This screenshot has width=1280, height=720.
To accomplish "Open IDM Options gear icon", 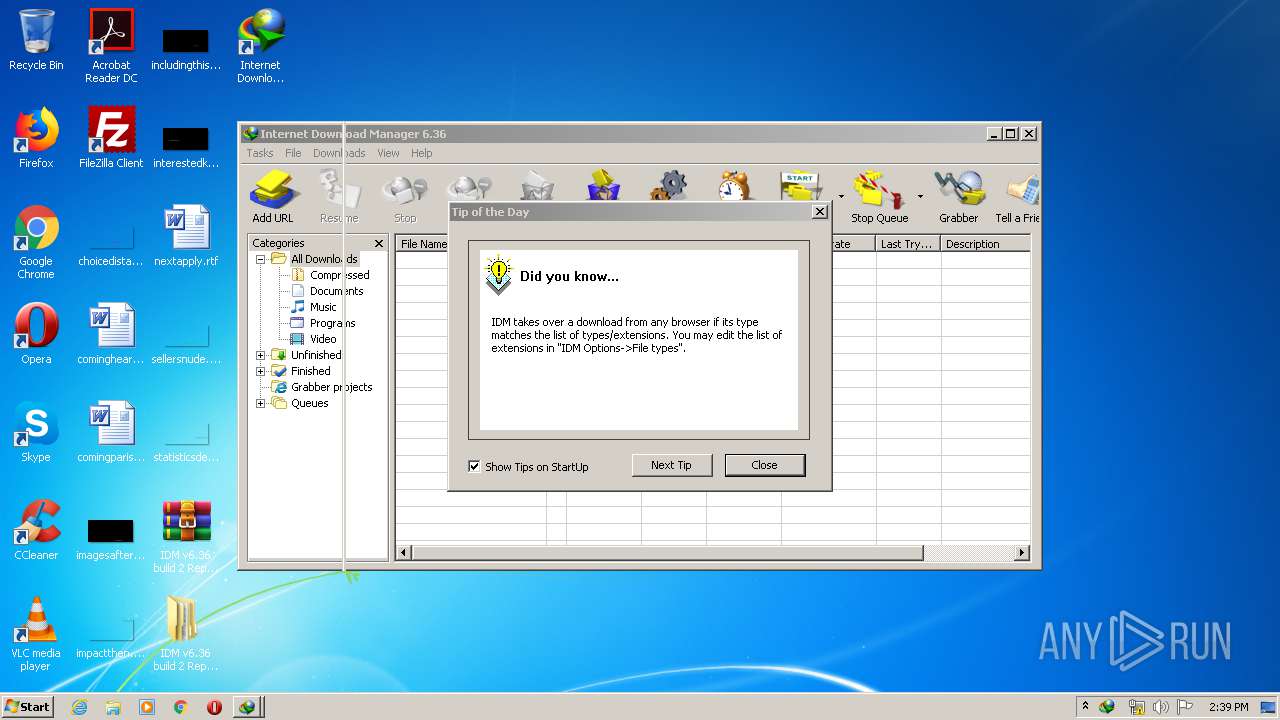I will [x=669, y=186].
